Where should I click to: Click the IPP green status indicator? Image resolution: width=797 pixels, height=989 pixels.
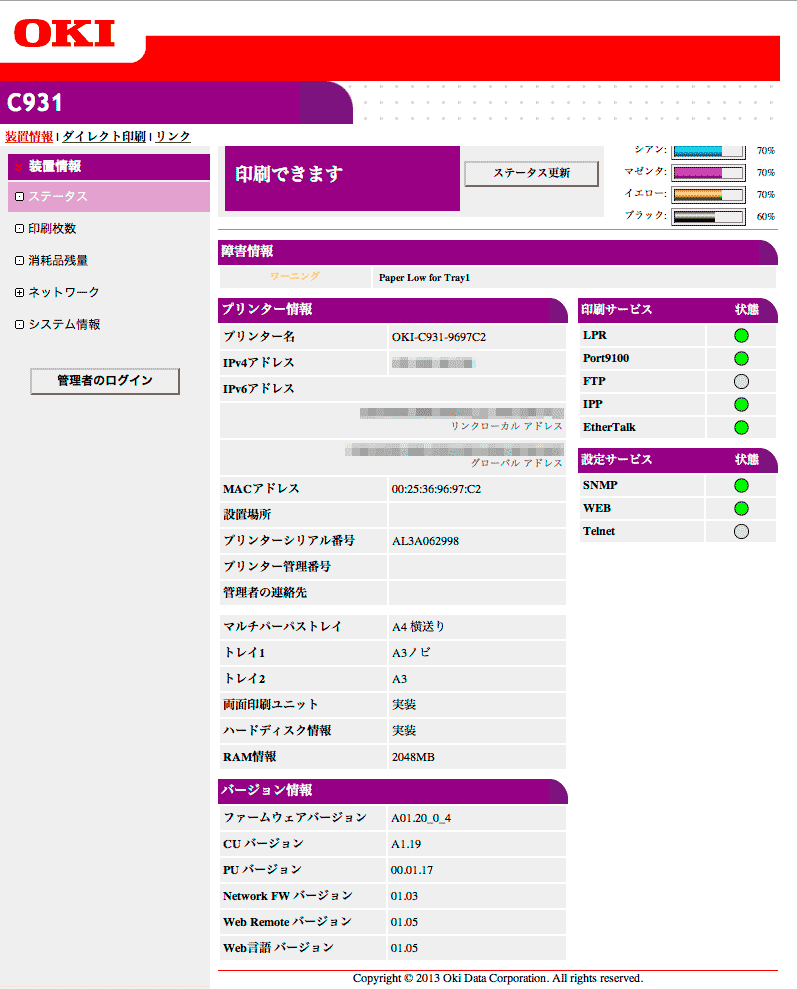tap(742, 404)
